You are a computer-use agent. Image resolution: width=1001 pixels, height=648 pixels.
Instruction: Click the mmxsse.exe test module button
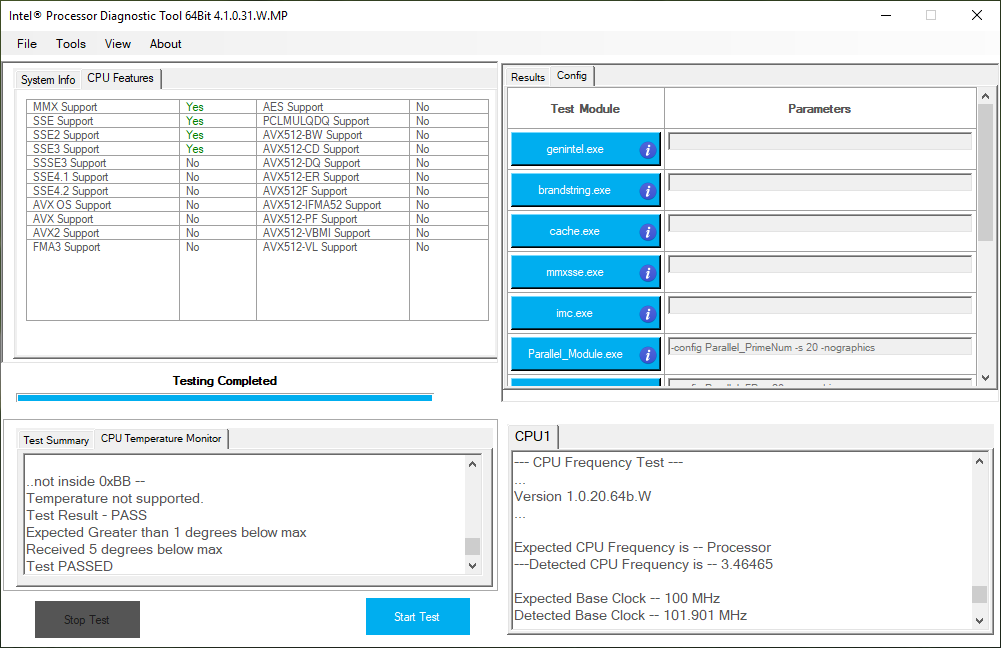585,272
